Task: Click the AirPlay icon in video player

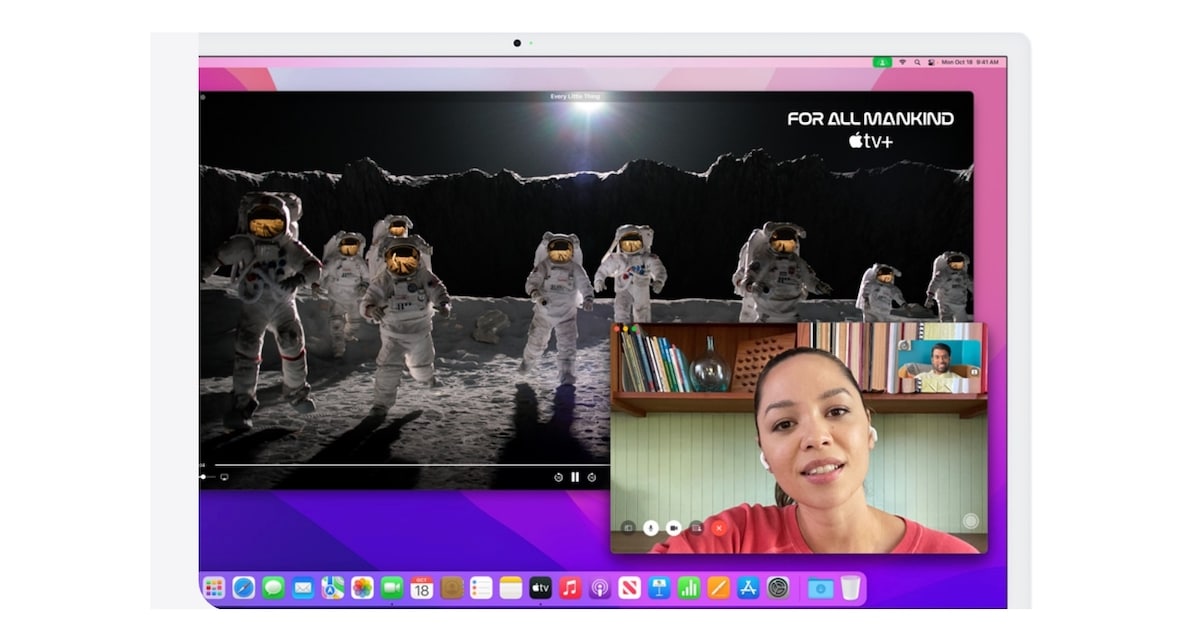Action: pyautogui.click(x=224, y=477)
